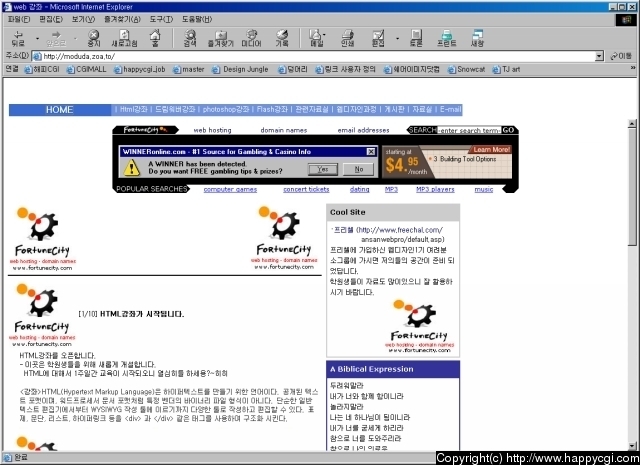Click the Learn More! ad label
This screenshot has height=465, width=640.
[x=491, y=150]
